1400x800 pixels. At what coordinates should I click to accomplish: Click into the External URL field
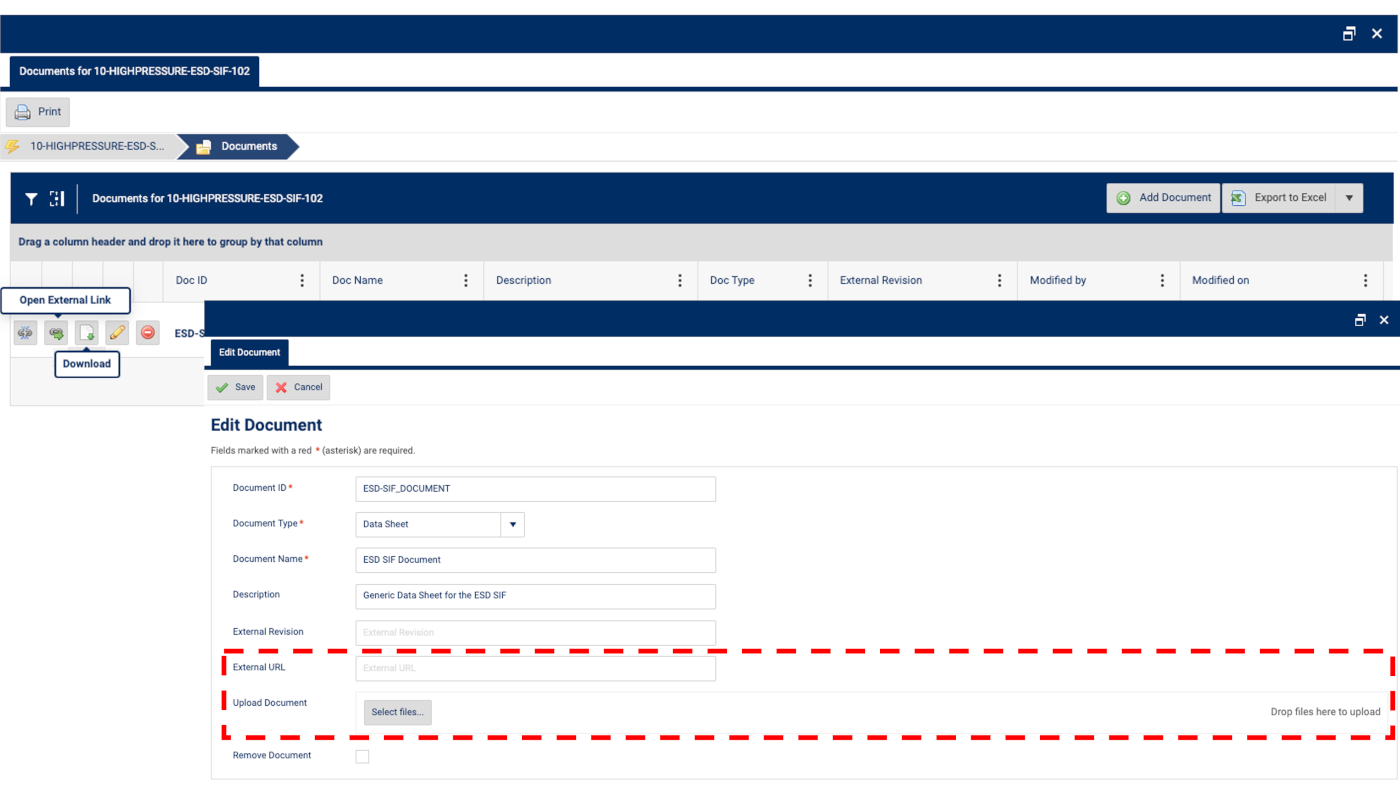coord(535,668)
